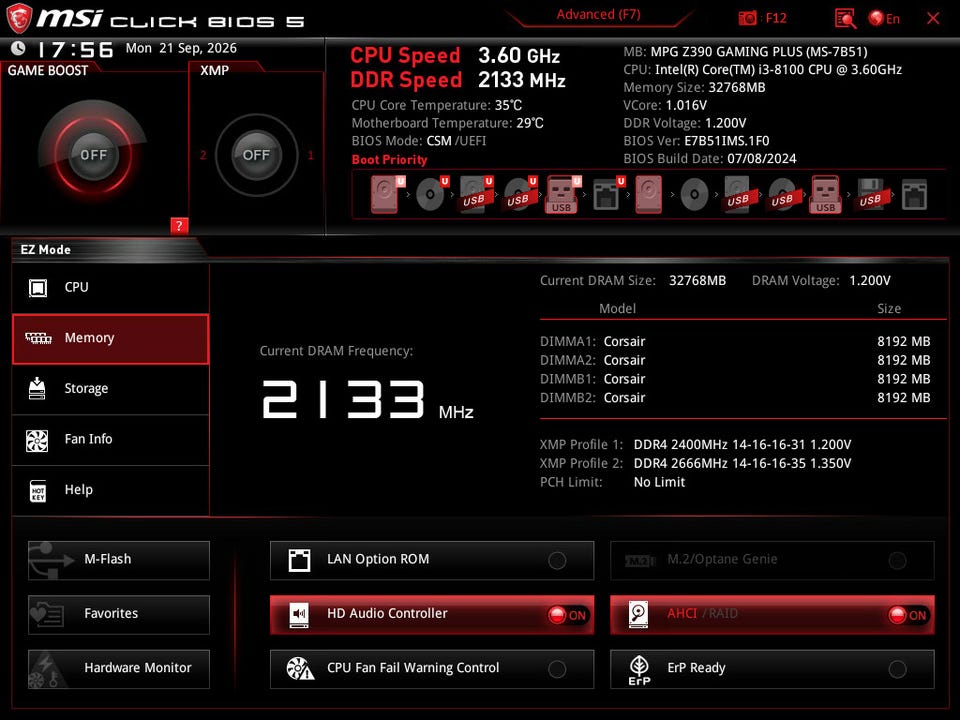The image size is (960, 720).
Task: Open Hardware Monitor
Action: (119, 669)
